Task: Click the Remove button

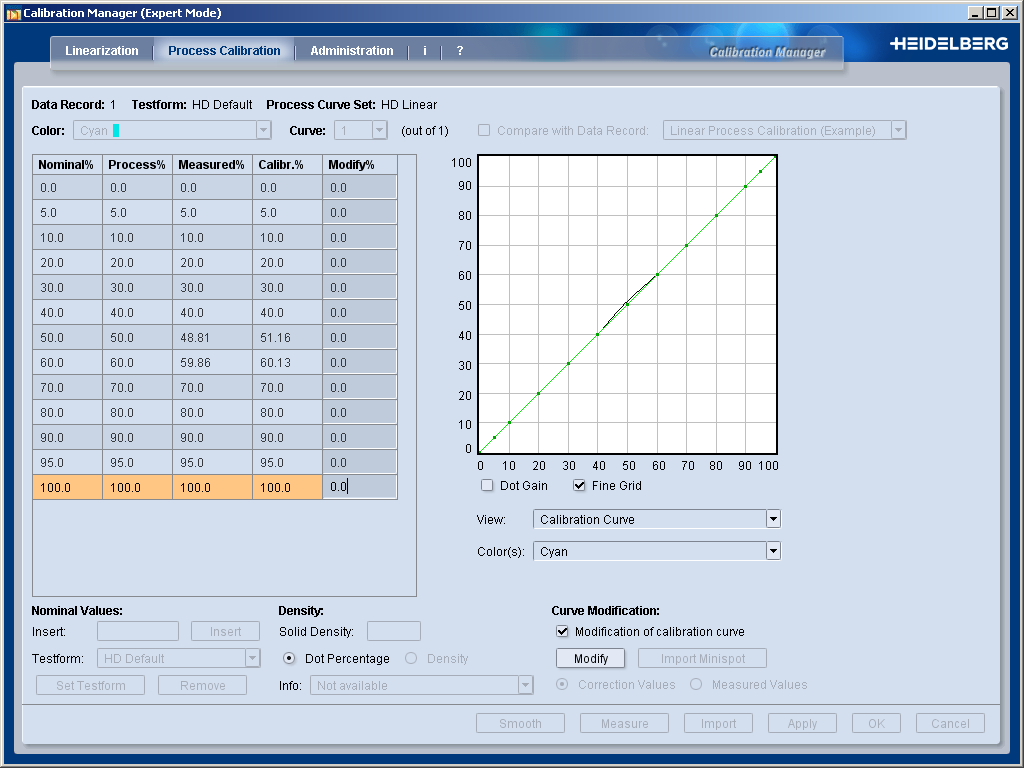Action: [202, 686]
